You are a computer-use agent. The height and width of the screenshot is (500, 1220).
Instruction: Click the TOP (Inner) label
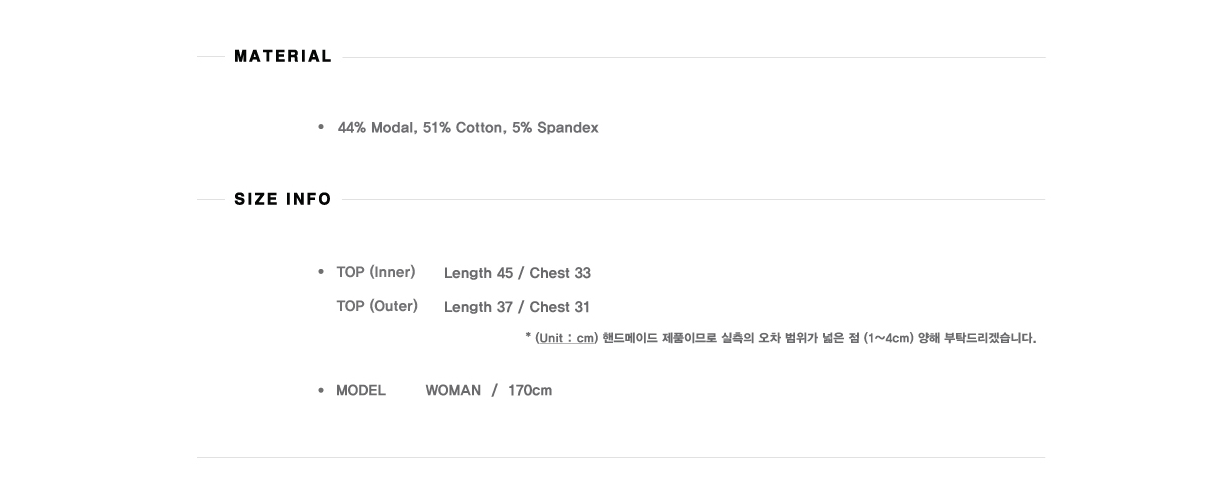point(376,272)
